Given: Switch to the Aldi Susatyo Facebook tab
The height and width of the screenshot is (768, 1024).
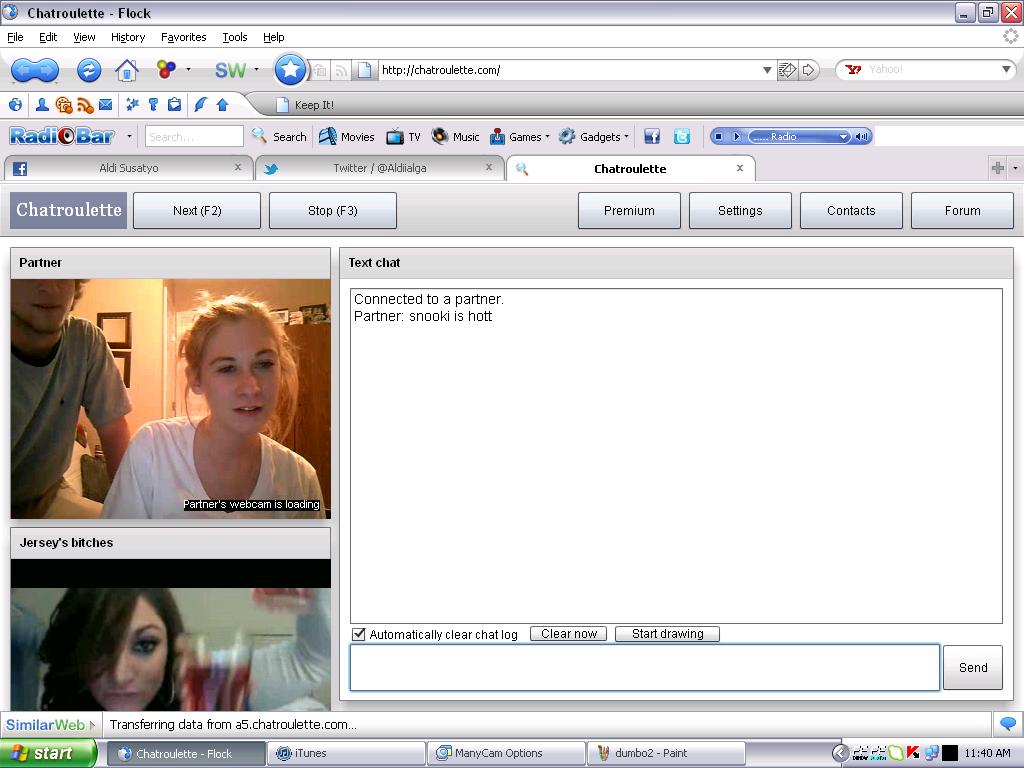Looking at the screenshot, I should (x=129, y=168).
